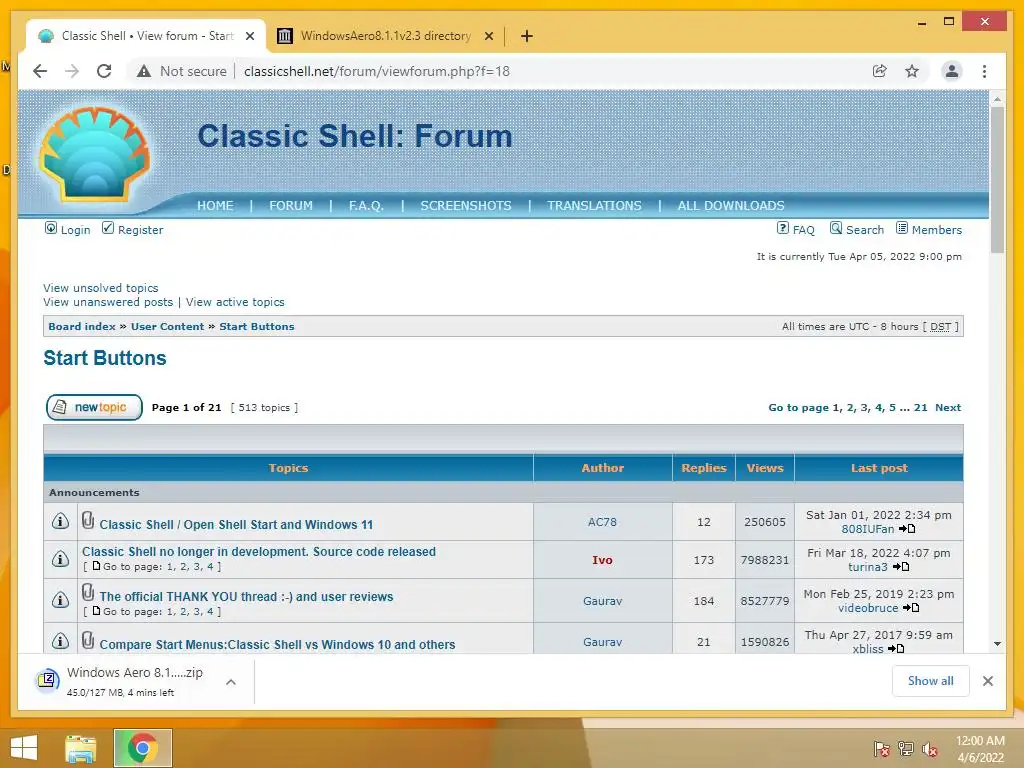View author AC78's profile

(601, 522)
